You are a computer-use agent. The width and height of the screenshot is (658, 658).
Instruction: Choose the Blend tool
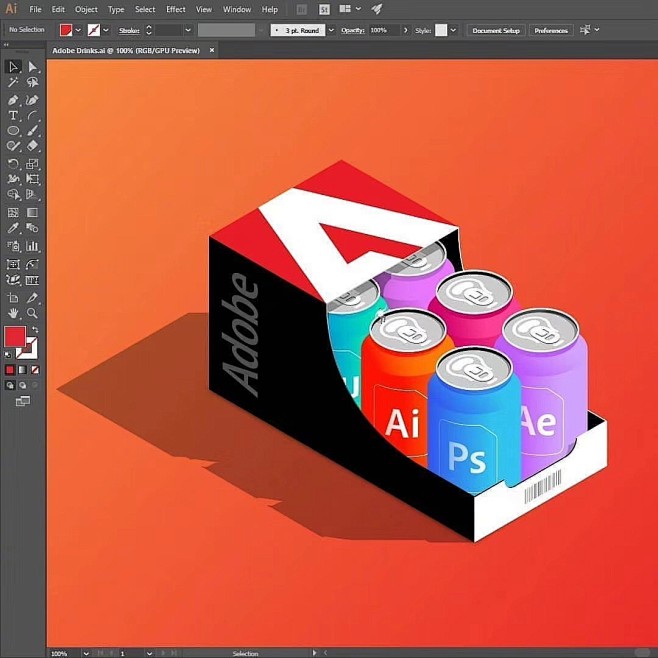(x=32, y=228)
